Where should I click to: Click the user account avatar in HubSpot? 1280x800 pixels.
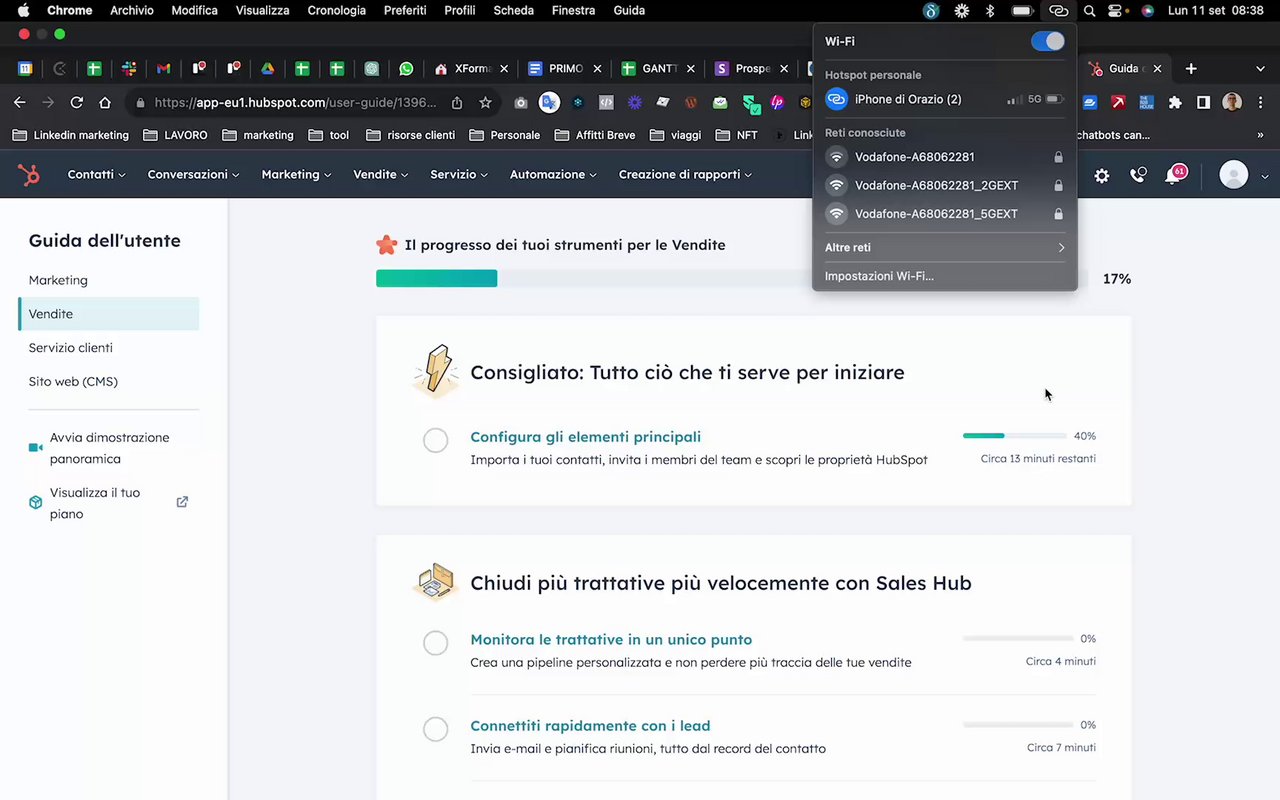(1234, 175)
